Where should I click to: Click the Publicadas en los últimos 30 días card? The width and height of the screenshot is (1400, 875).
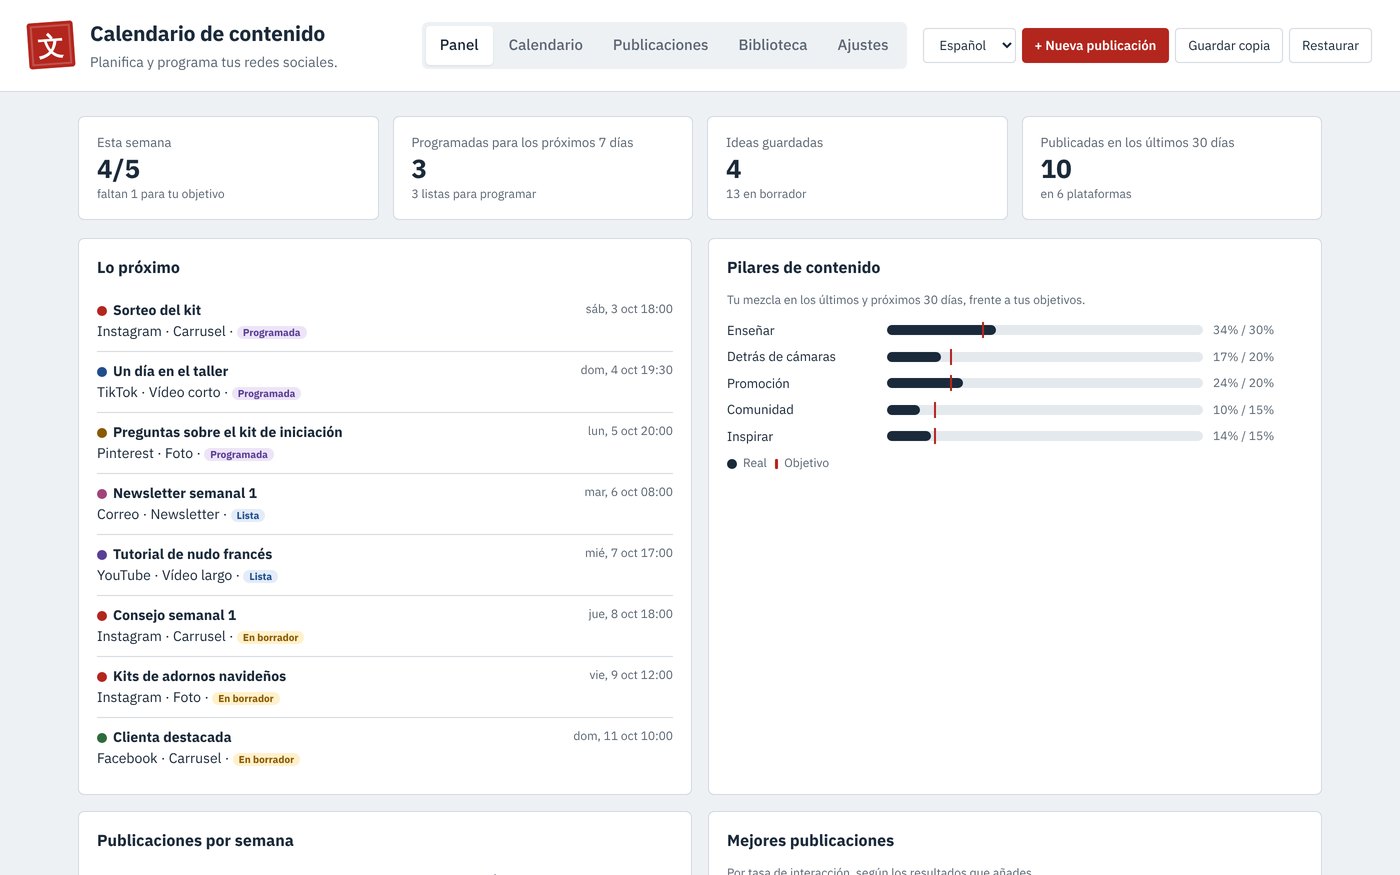(x=1172, y=168)
